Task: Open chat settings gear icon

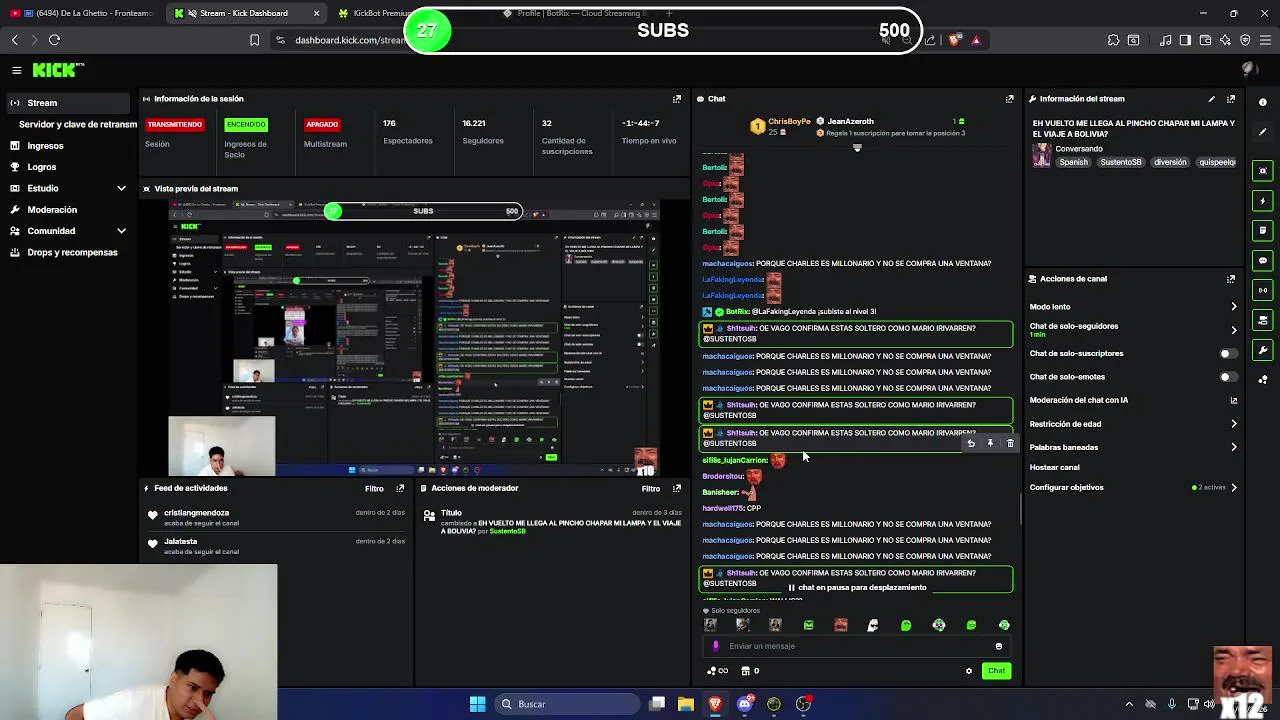Action: (x=968, y=671)
